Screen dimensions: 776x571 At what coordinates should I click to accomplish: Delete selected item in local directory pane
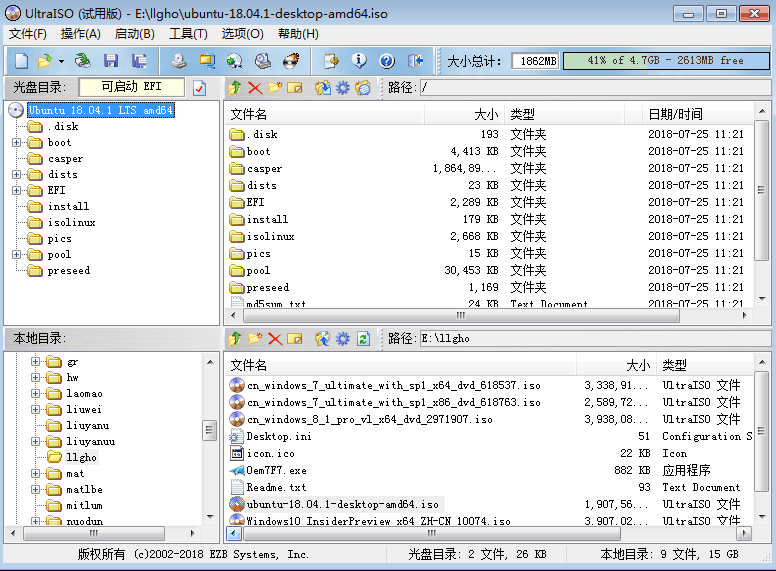(x=275, y=339)
